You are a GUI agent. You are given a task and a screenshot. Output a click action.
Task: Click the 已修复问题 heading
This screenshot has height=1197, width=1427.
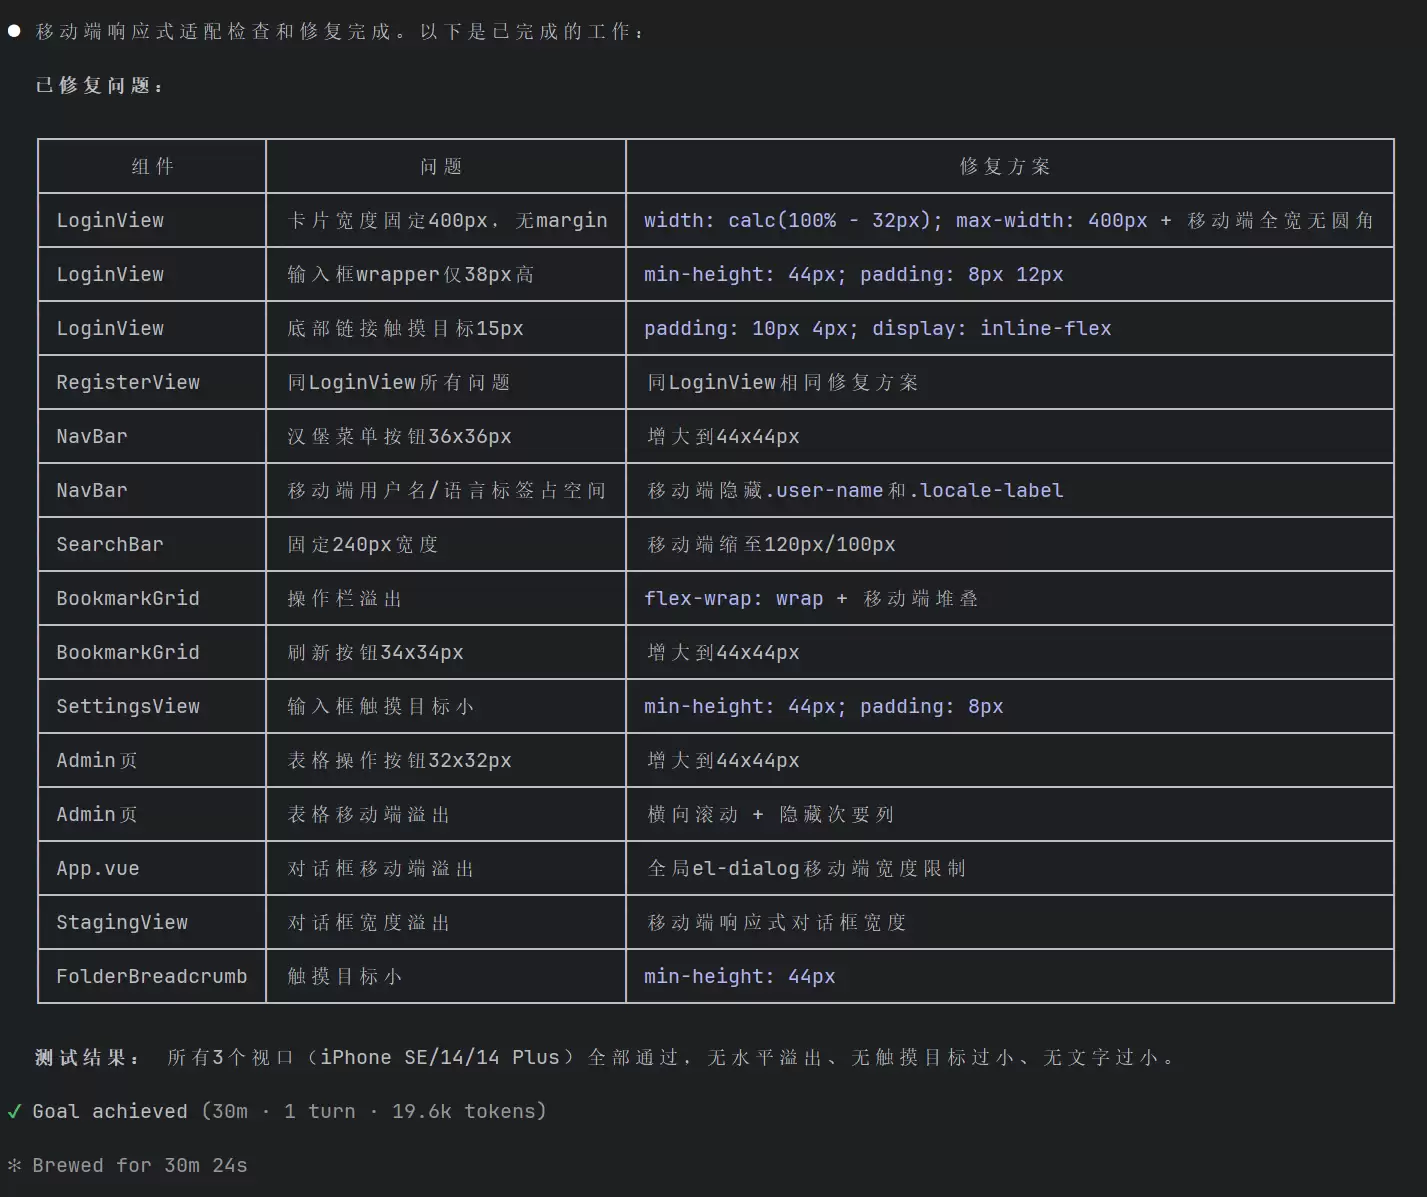[x=98, y=85]
